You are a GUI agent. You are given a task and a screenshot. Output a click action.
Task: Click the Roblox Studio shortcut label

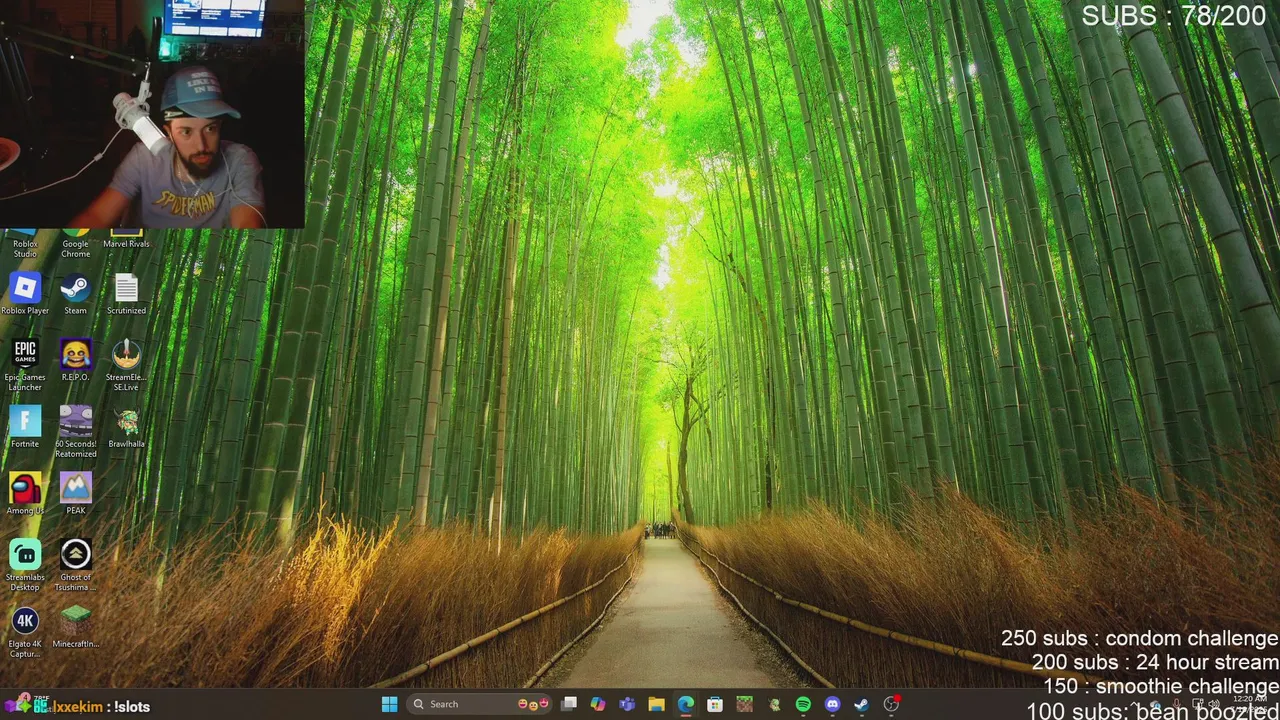pyautogui.click(x=25, y=249)
